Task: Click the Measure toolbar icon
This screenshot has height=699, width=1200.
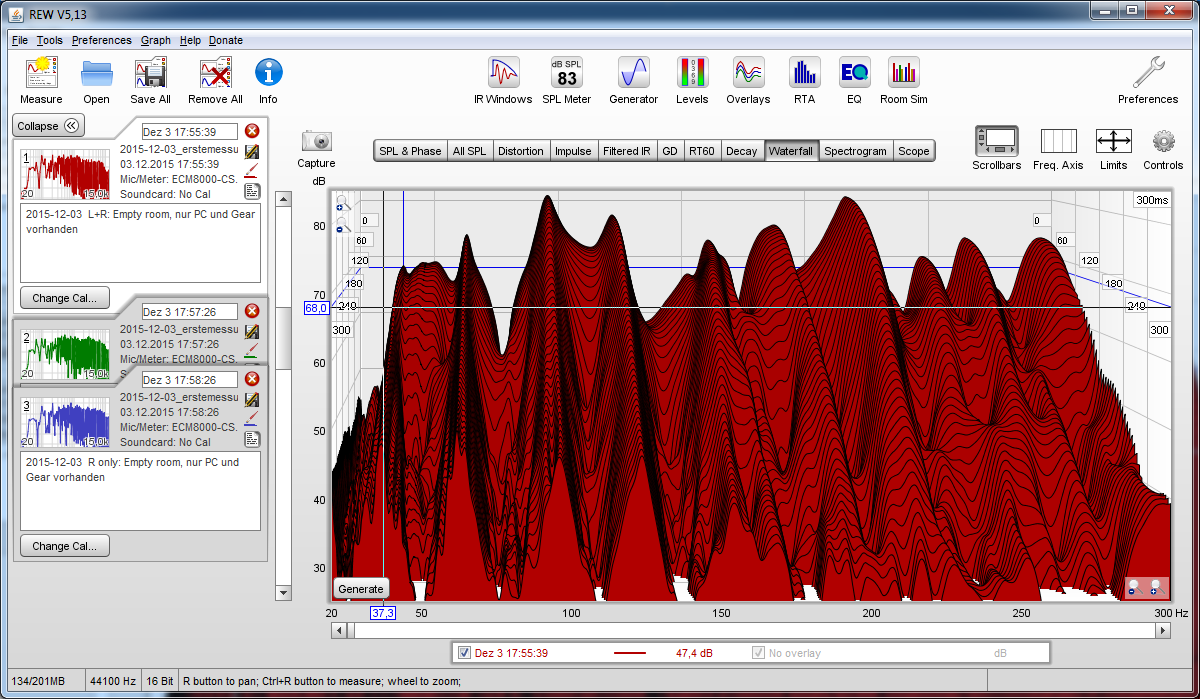Action: 41,73
